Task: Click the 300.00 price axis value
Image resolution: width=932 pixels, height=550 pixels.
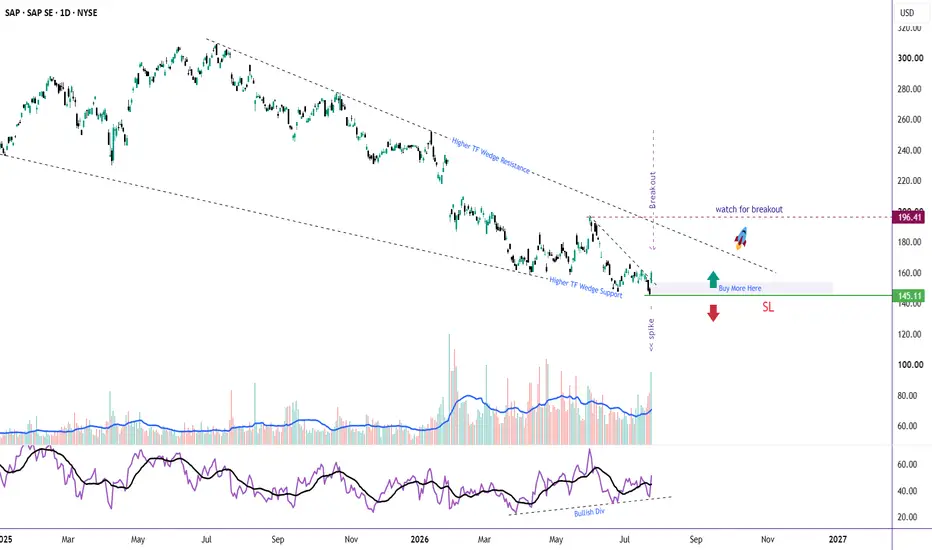Action: click(910, 58)
